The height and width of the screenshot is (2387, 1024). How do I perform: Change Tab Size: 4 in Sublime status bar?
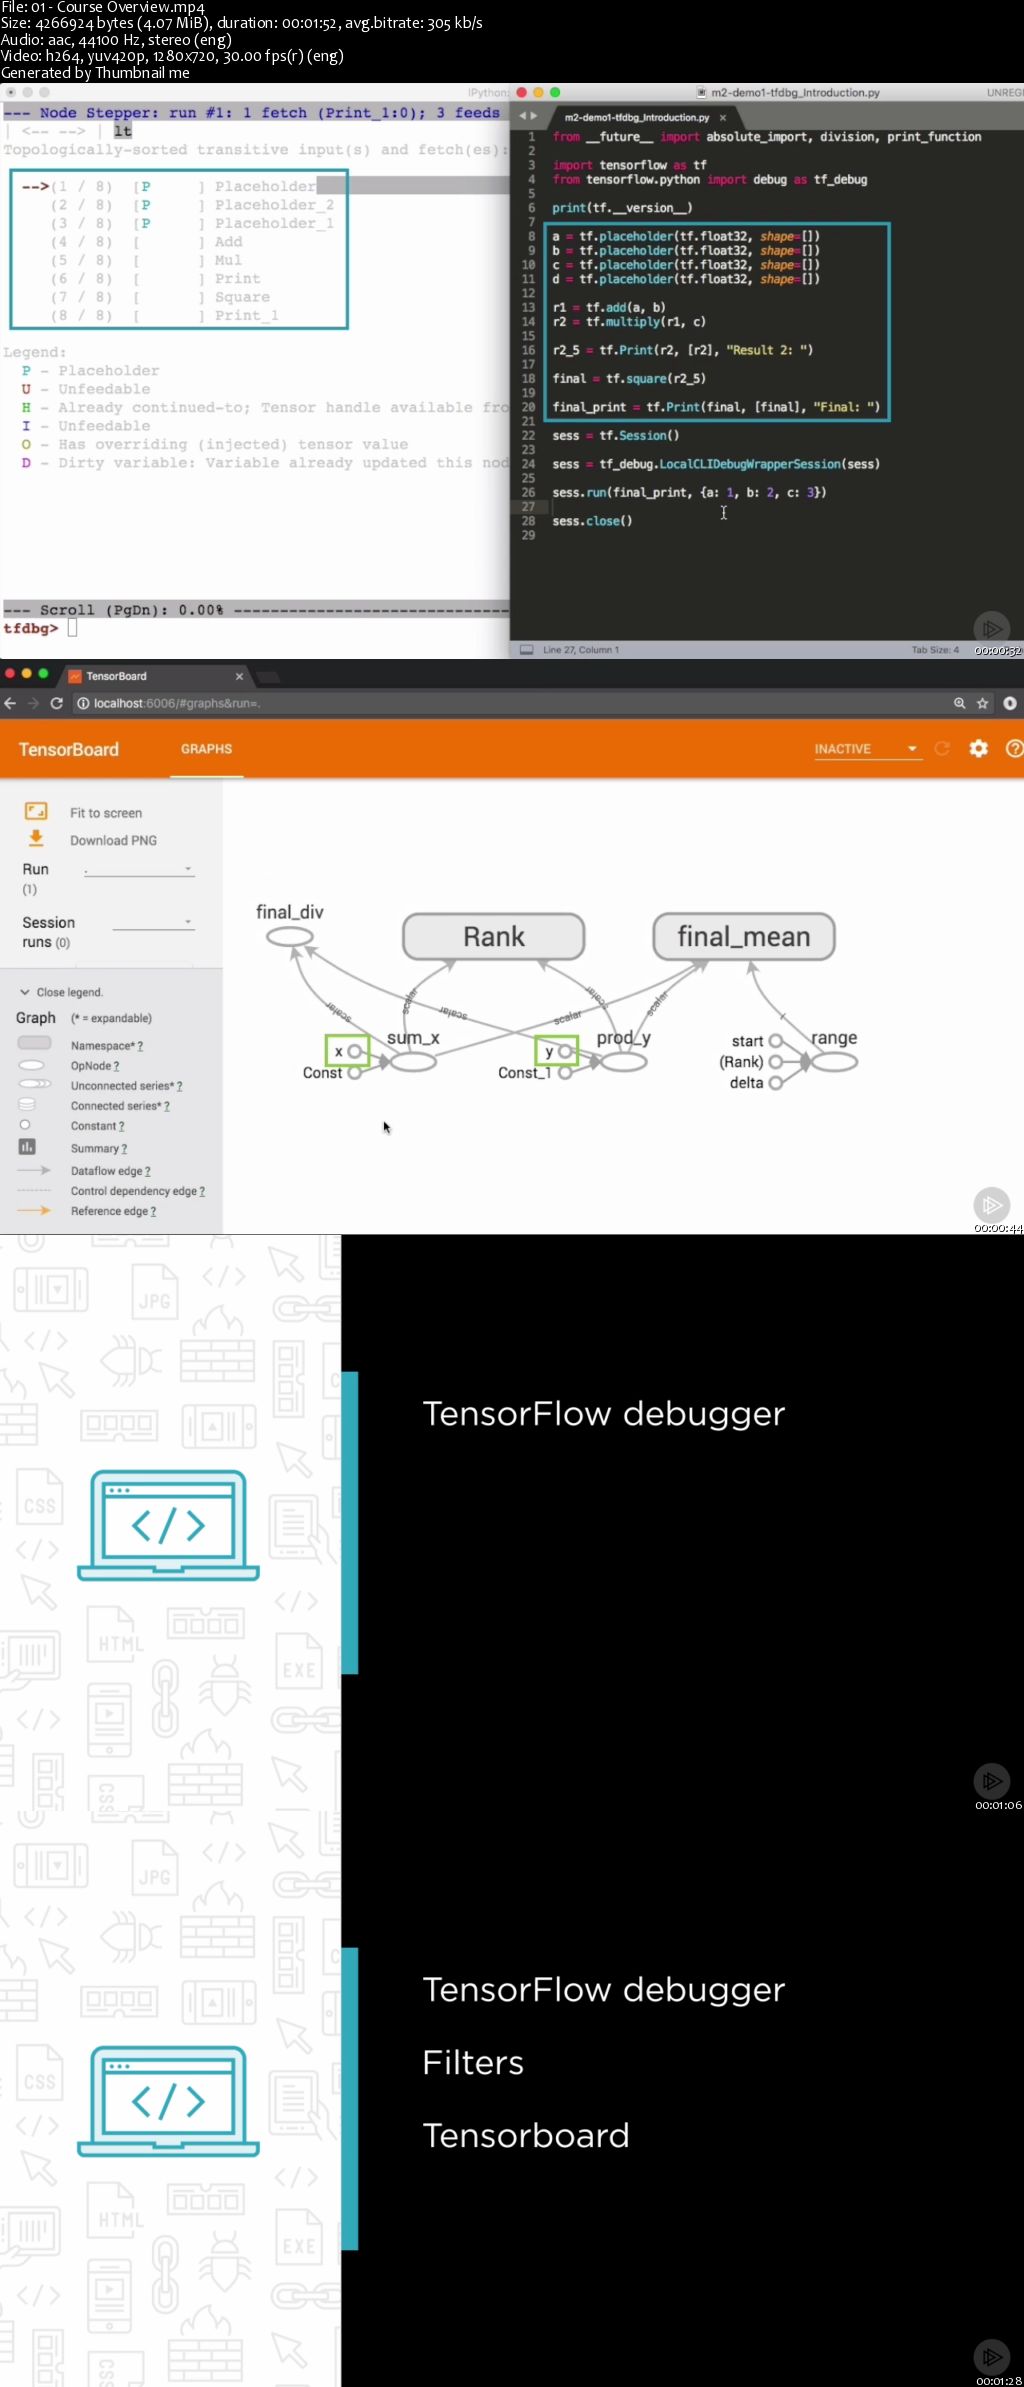pyautogui.click(x=935, y=650)
